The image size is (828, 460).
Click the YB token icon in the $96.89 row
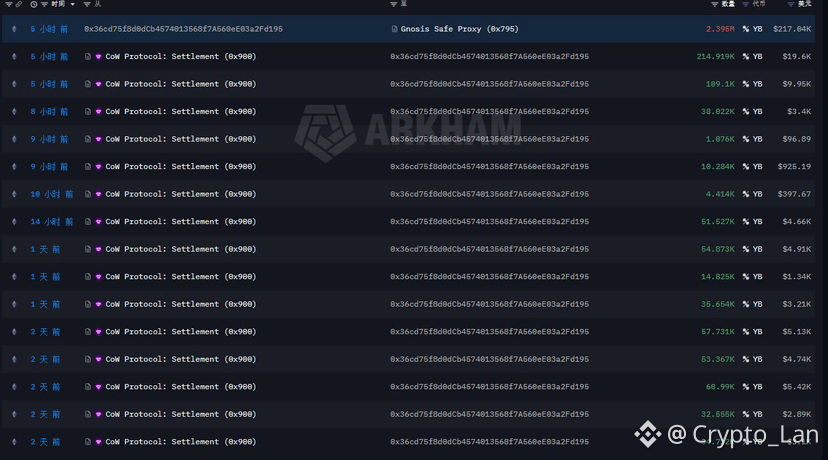point(746,139)
